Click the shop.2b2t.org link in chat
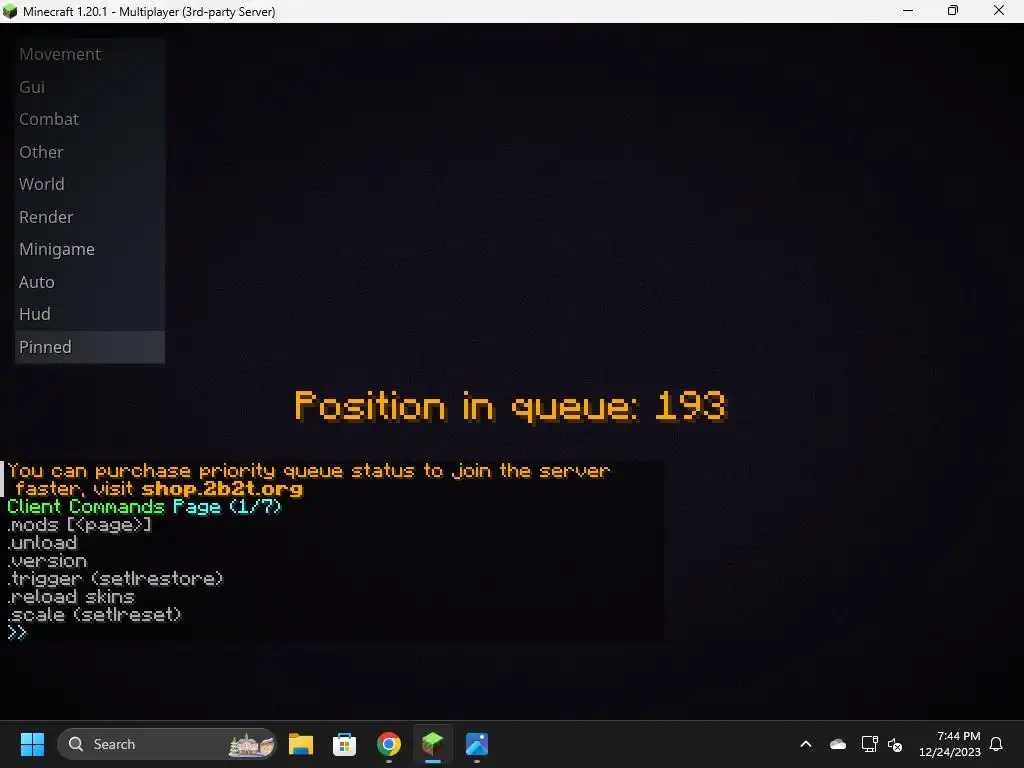 click(x=222, y=489)
